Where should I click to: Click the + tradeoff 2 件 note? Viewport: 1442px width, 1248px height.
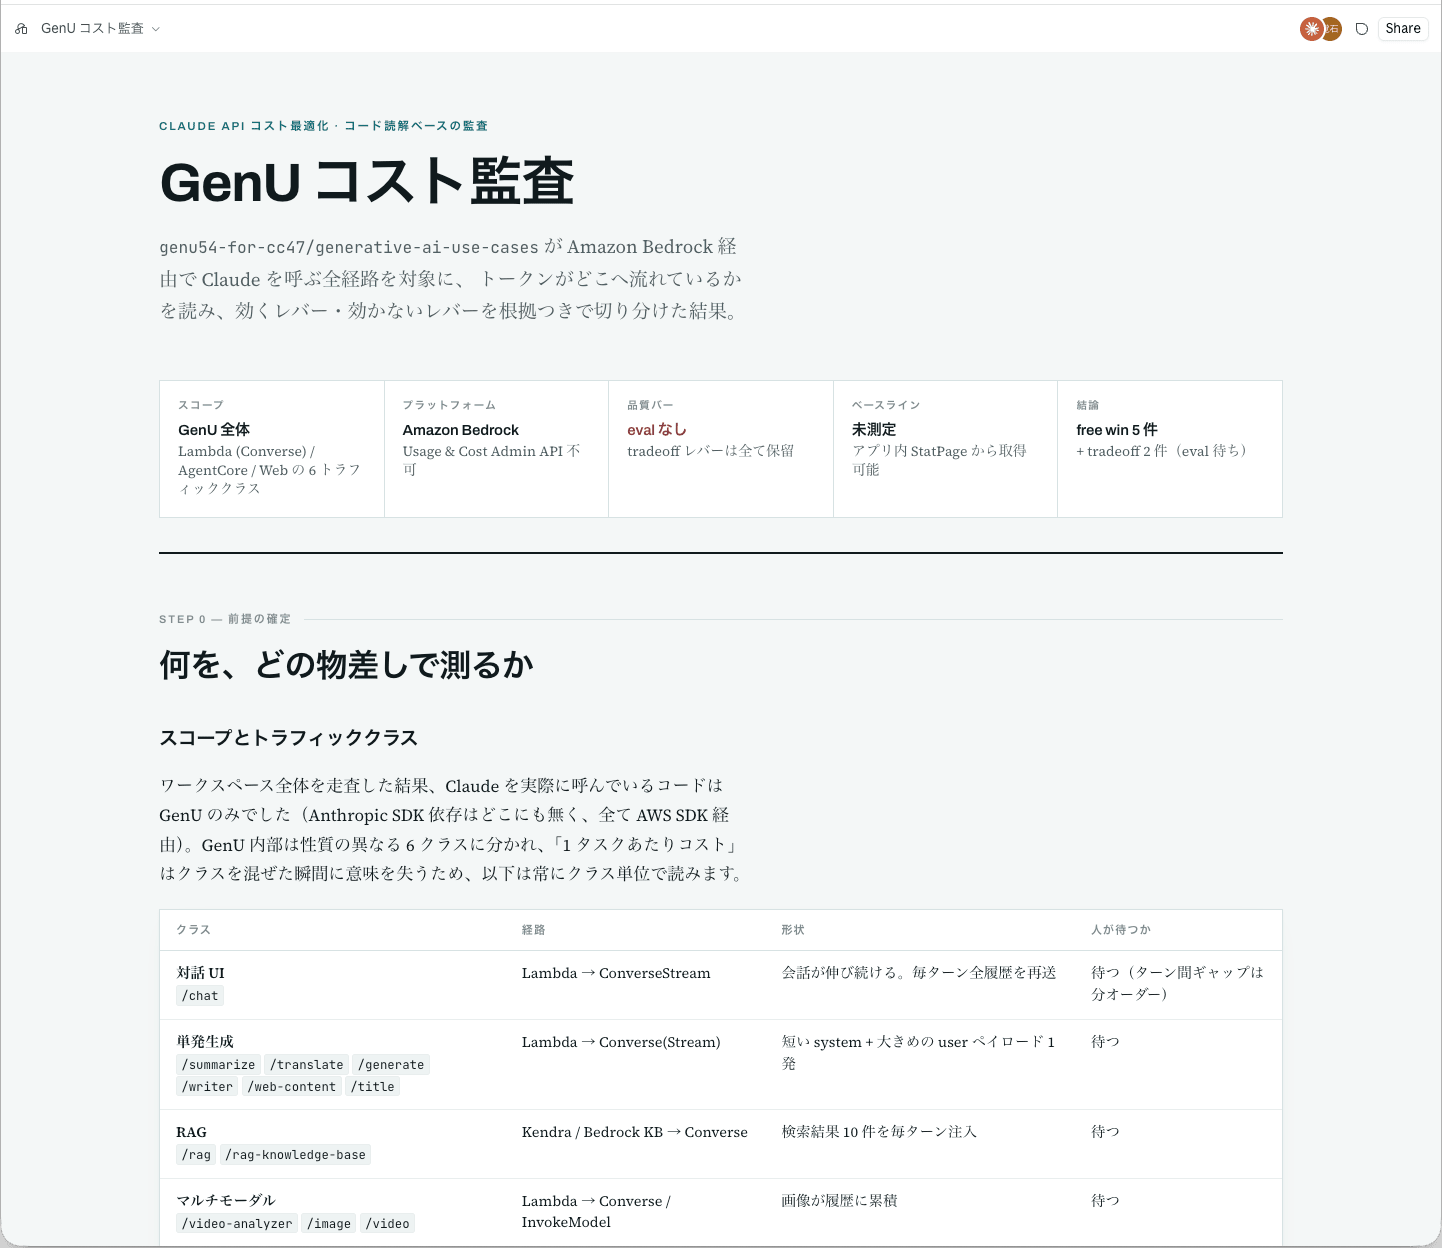pyautogui.click(x=1161, y=451)
